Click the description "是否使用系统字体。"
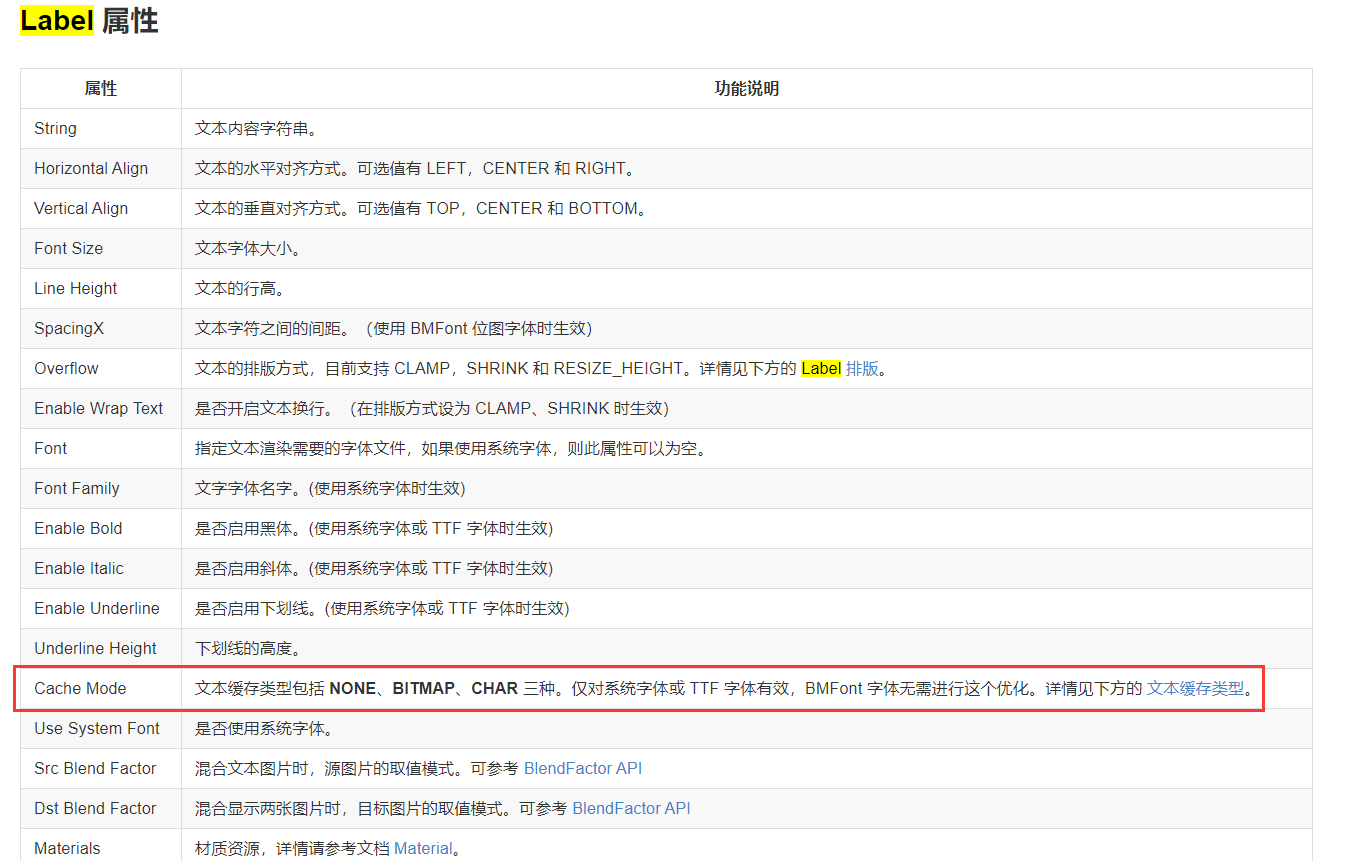Viewport: 1356px width, 861px height. pos(264,728)
